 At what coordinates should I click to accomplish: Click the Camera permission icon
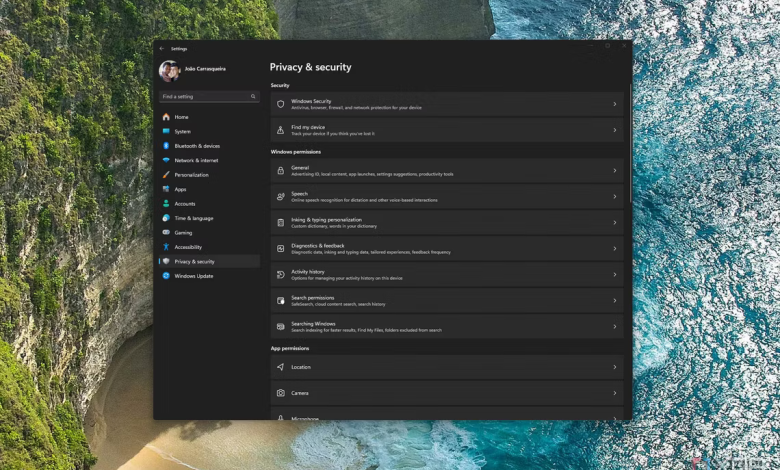[281, 393]
